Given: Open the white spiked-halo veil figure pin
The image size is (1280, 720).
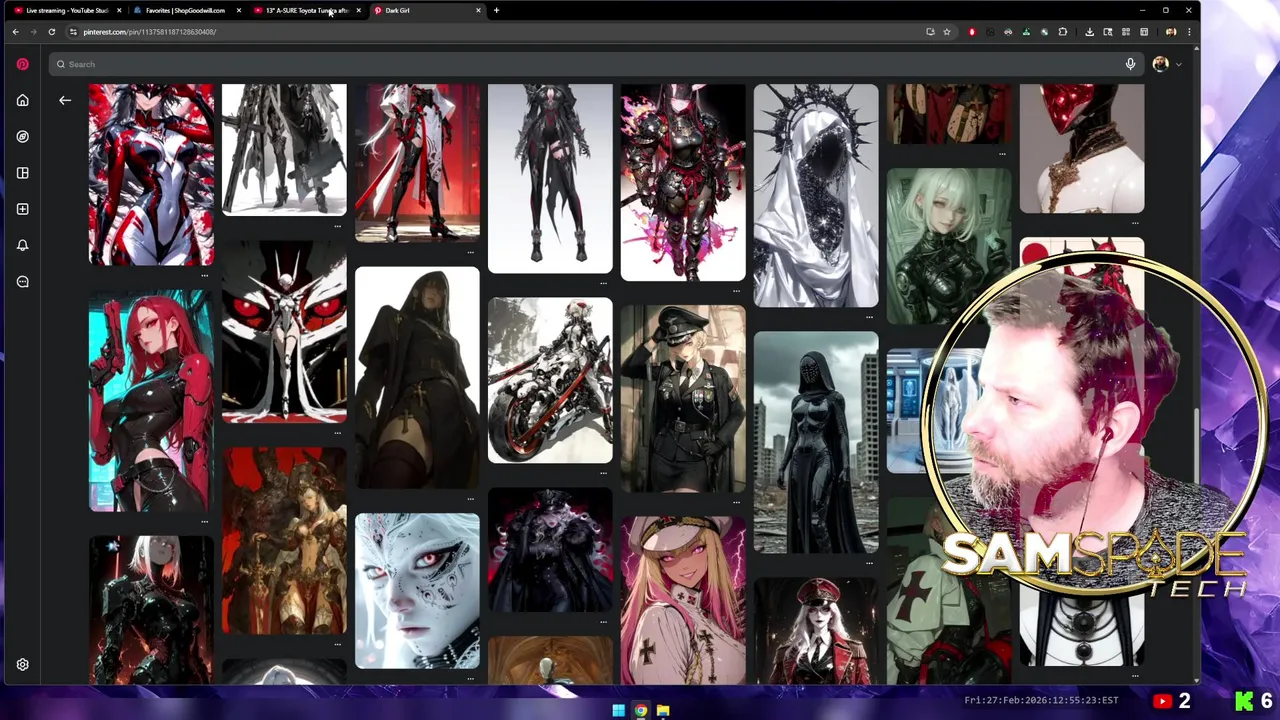Looking at the screenshot, I should pos(816,195).
